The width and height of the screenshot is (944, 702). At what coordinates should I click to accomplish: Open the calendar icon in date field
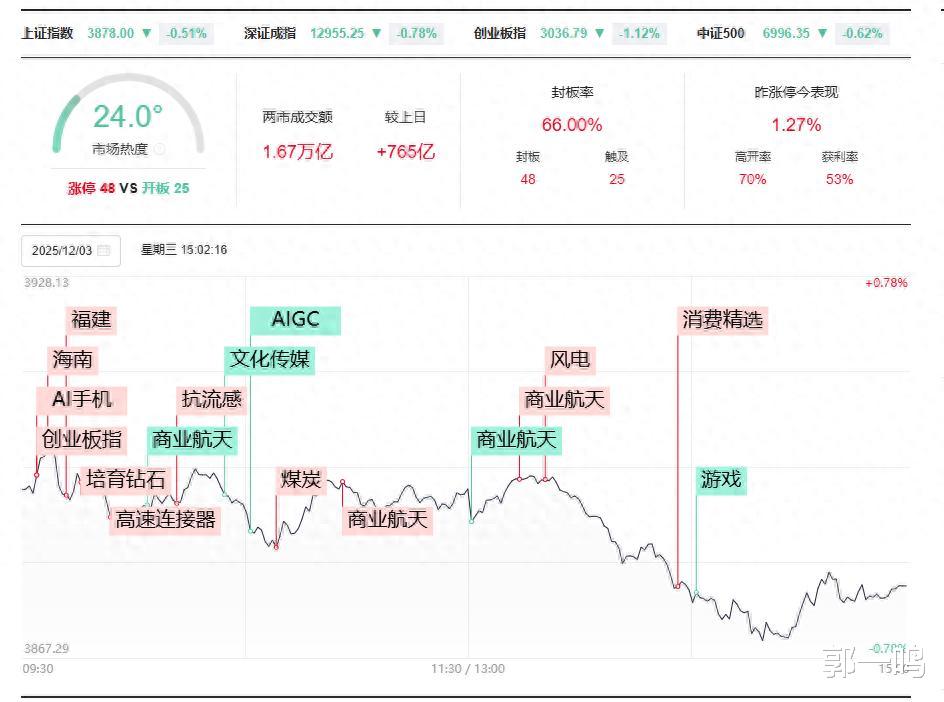[104, 250]
